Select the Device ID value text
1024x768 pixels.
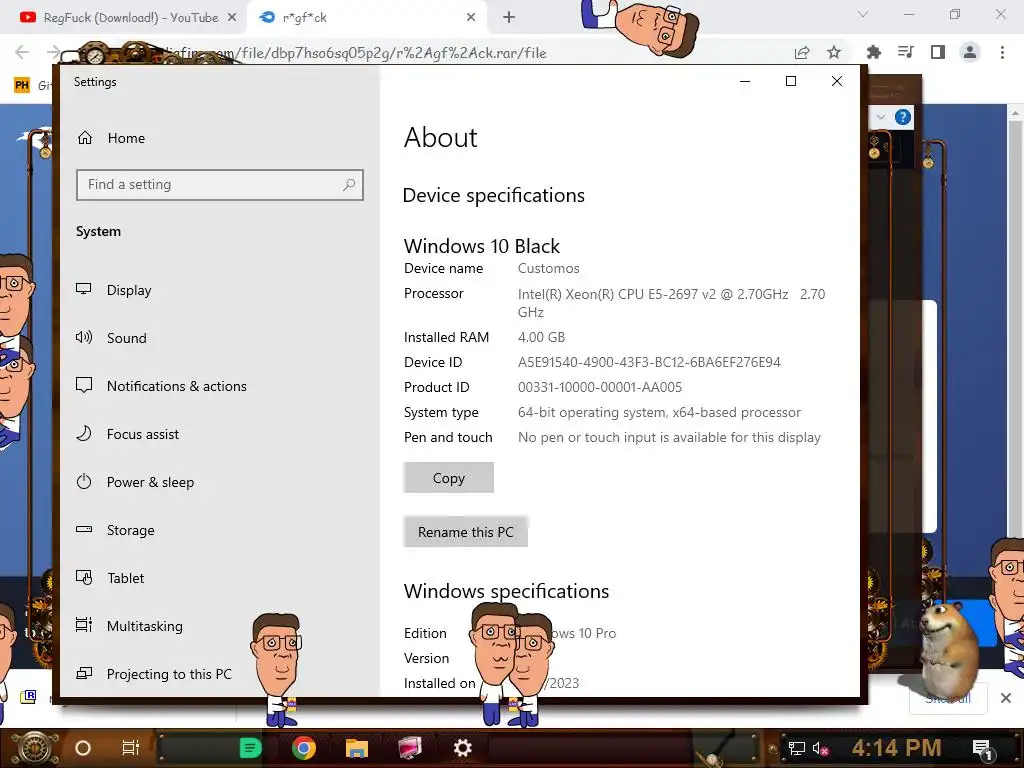[649, 362]
